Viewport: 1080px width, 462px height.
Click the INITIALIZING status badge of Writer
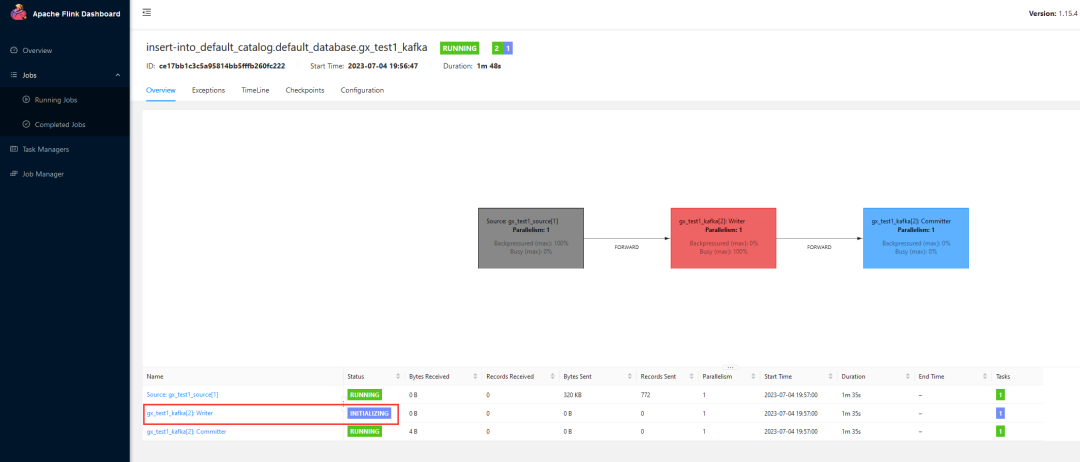pyautogui.click(x=370, y=414)
